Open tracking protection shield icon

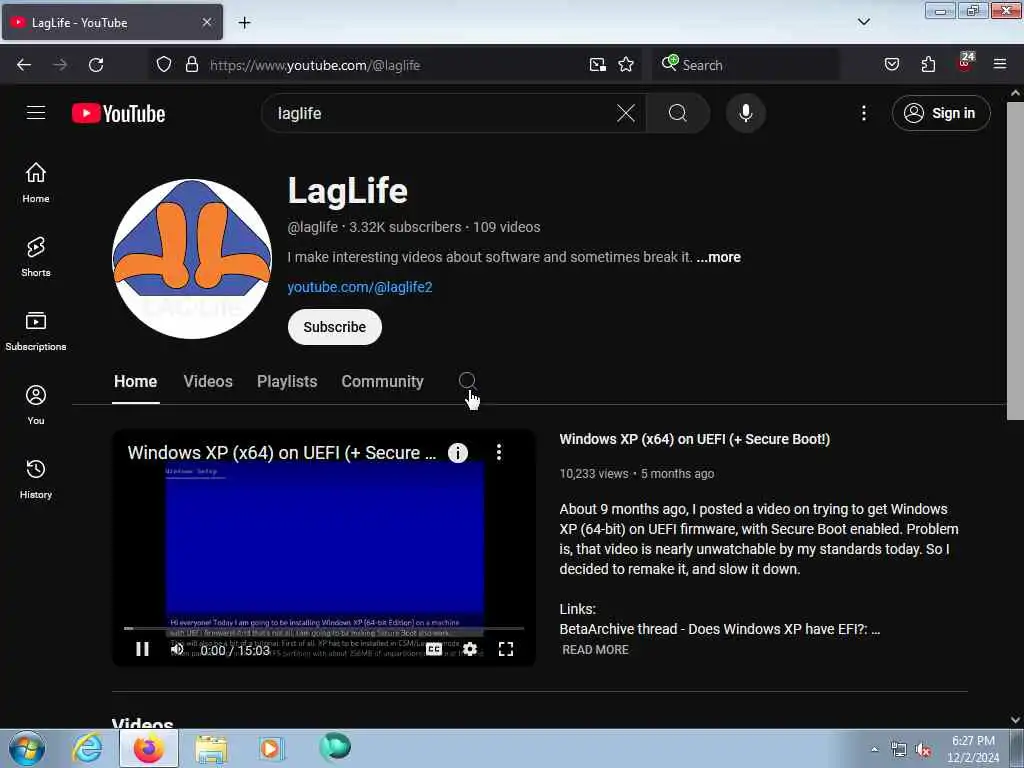point(164,65)
